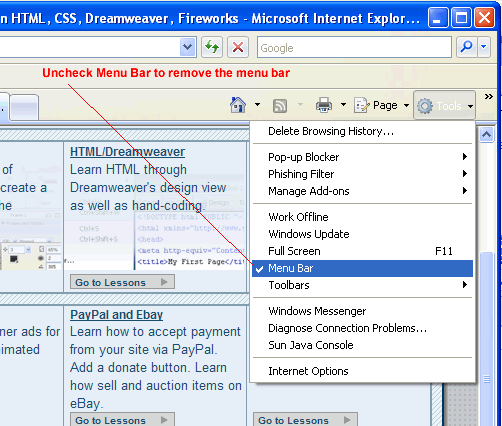
Task: Click the red Stop loading icon
Action: click(238, 47)
